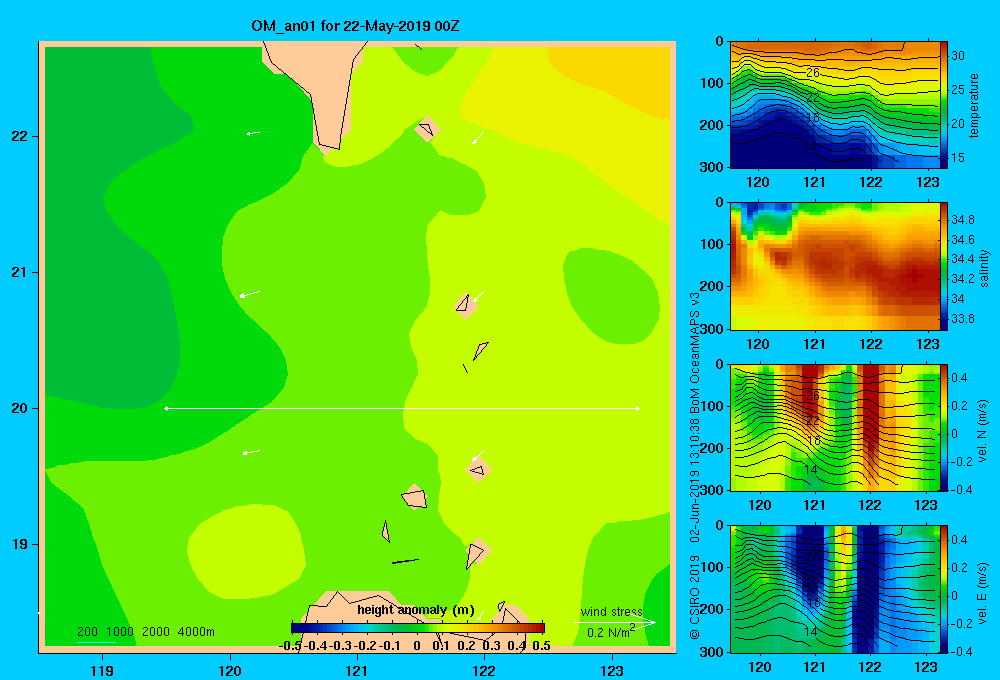
Task: Click longitude label 122 on the main map axis
Action: click(x=484, y=670)
